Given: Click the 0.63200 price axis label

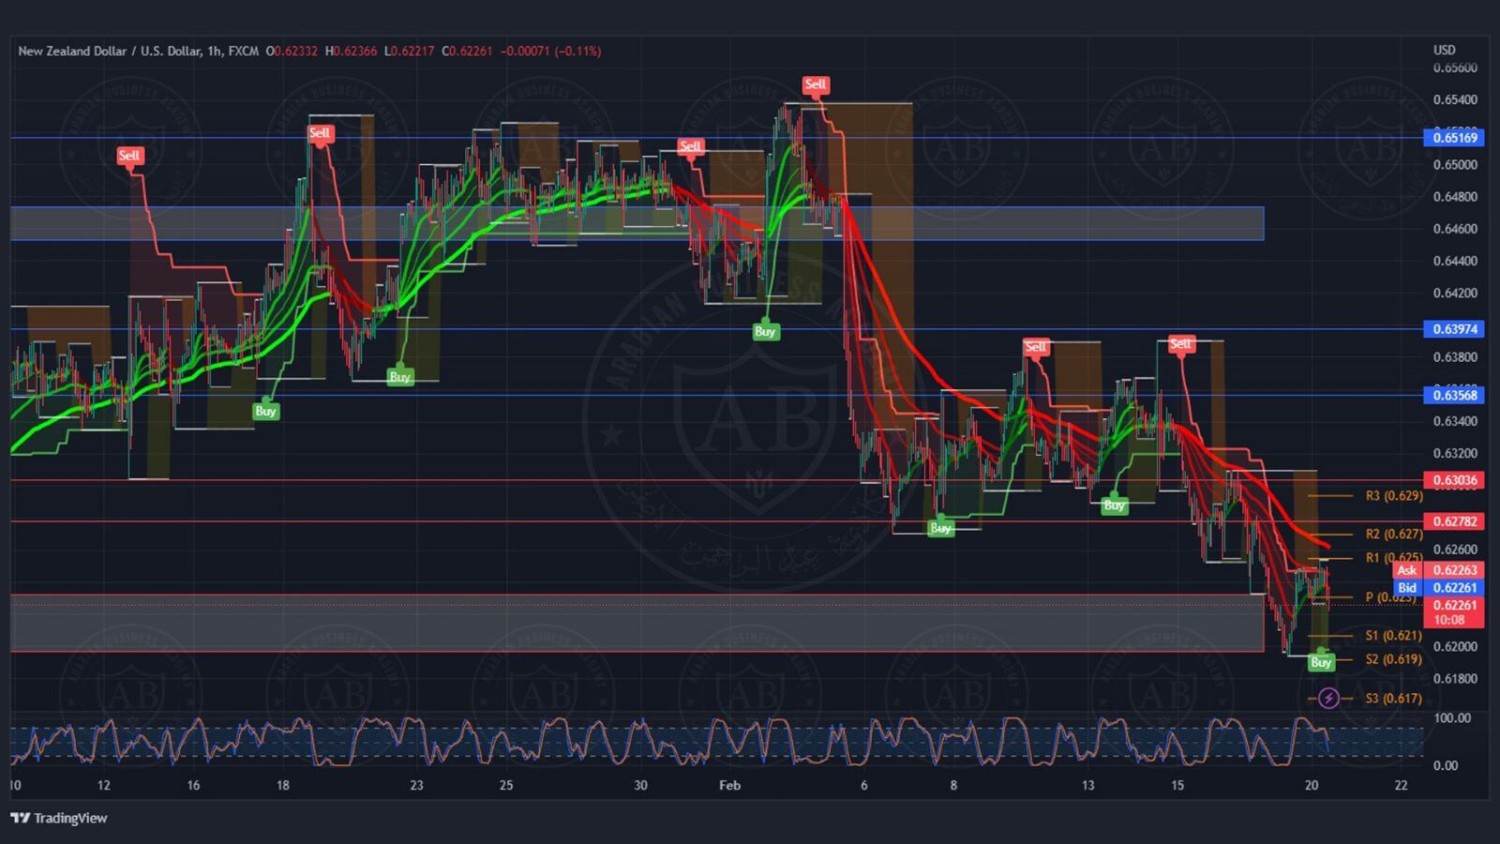Looking at the screenshot, I should click(1455, 453).
